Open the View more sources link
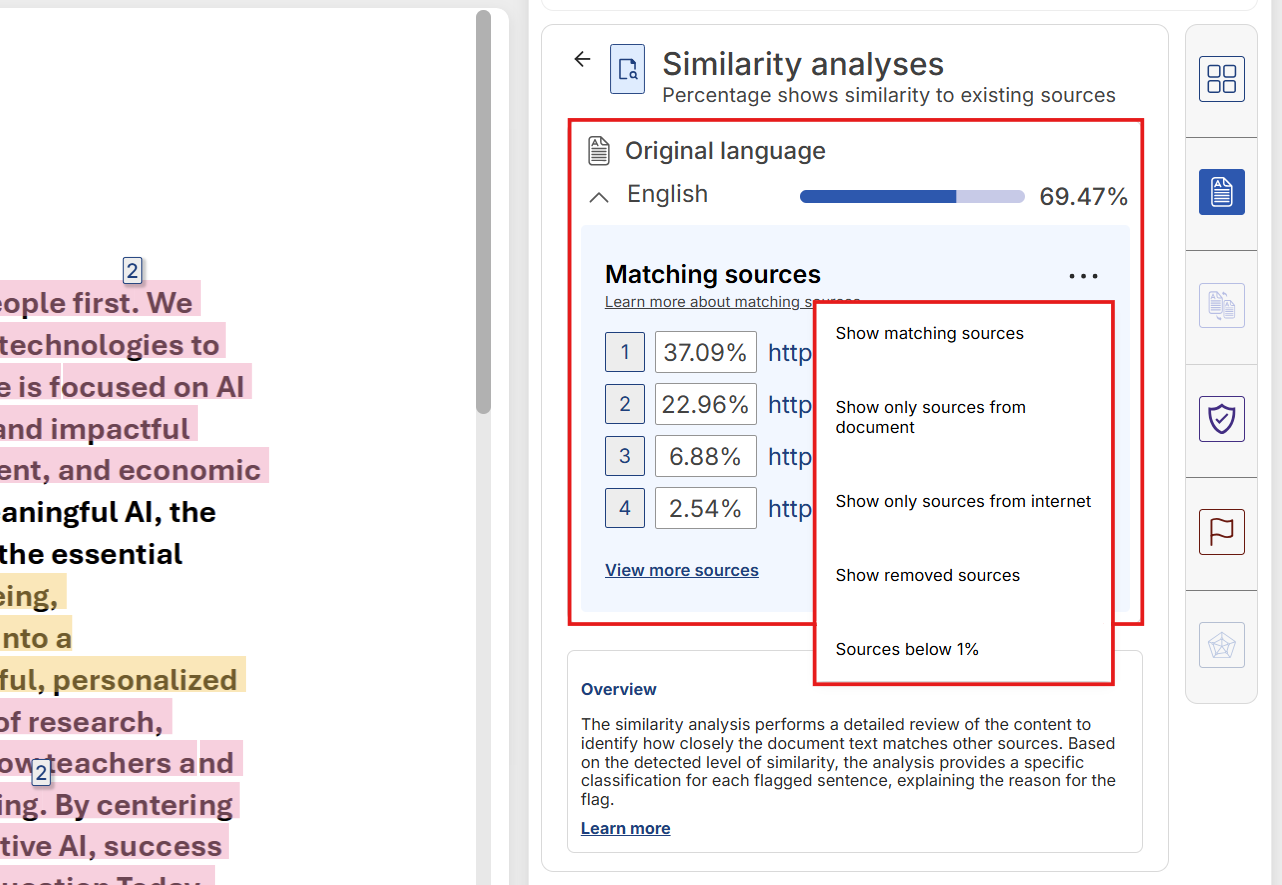This screenshot has height=885, width=1282. click(x=681, y=570)
